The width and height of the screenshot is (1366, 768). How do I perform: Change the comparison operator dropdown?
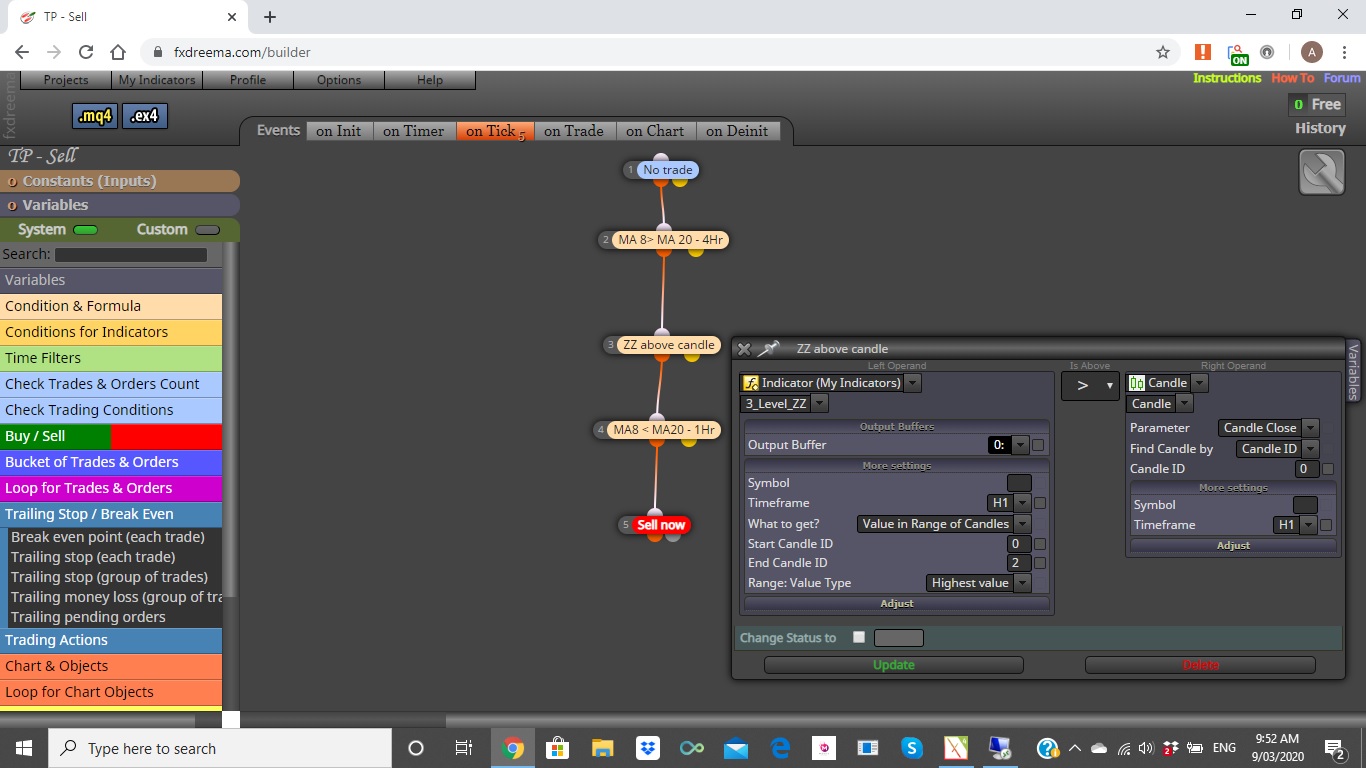point(1090,386)
